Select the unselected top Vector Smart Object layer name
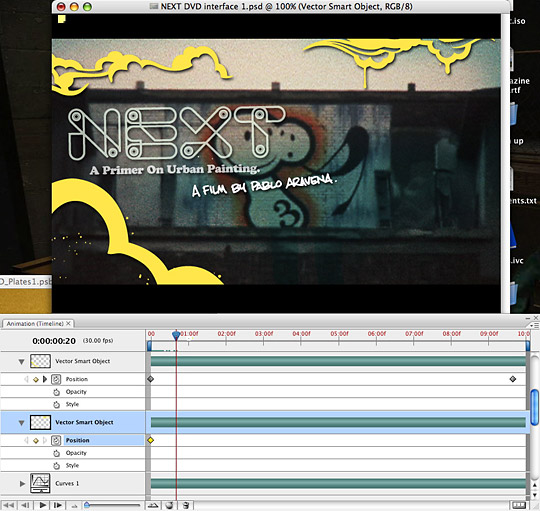The height and width of the screenshot is (511, 540). 83,361
